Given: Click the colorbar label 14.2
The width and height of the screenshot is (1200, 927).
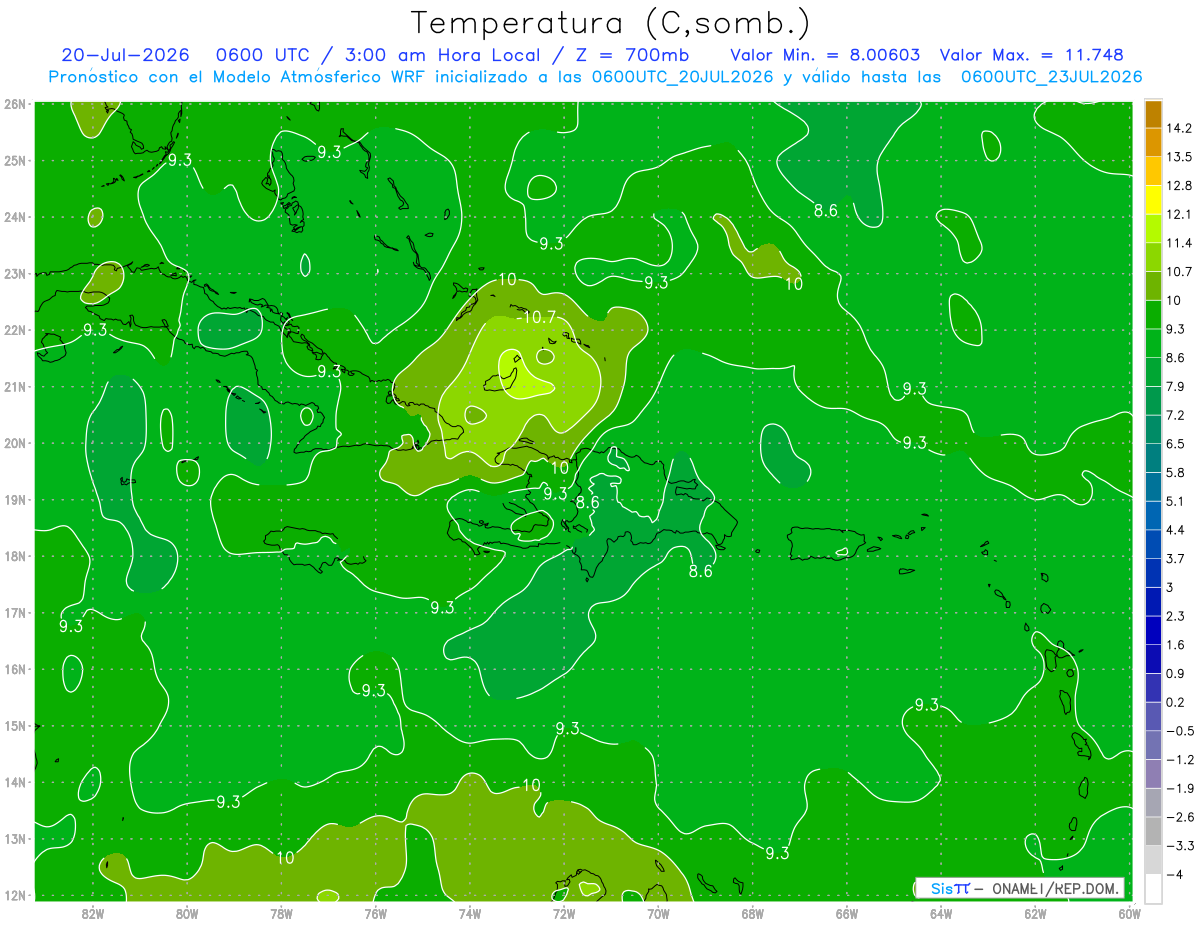Looking at the screenshot, I should 1179,128.
